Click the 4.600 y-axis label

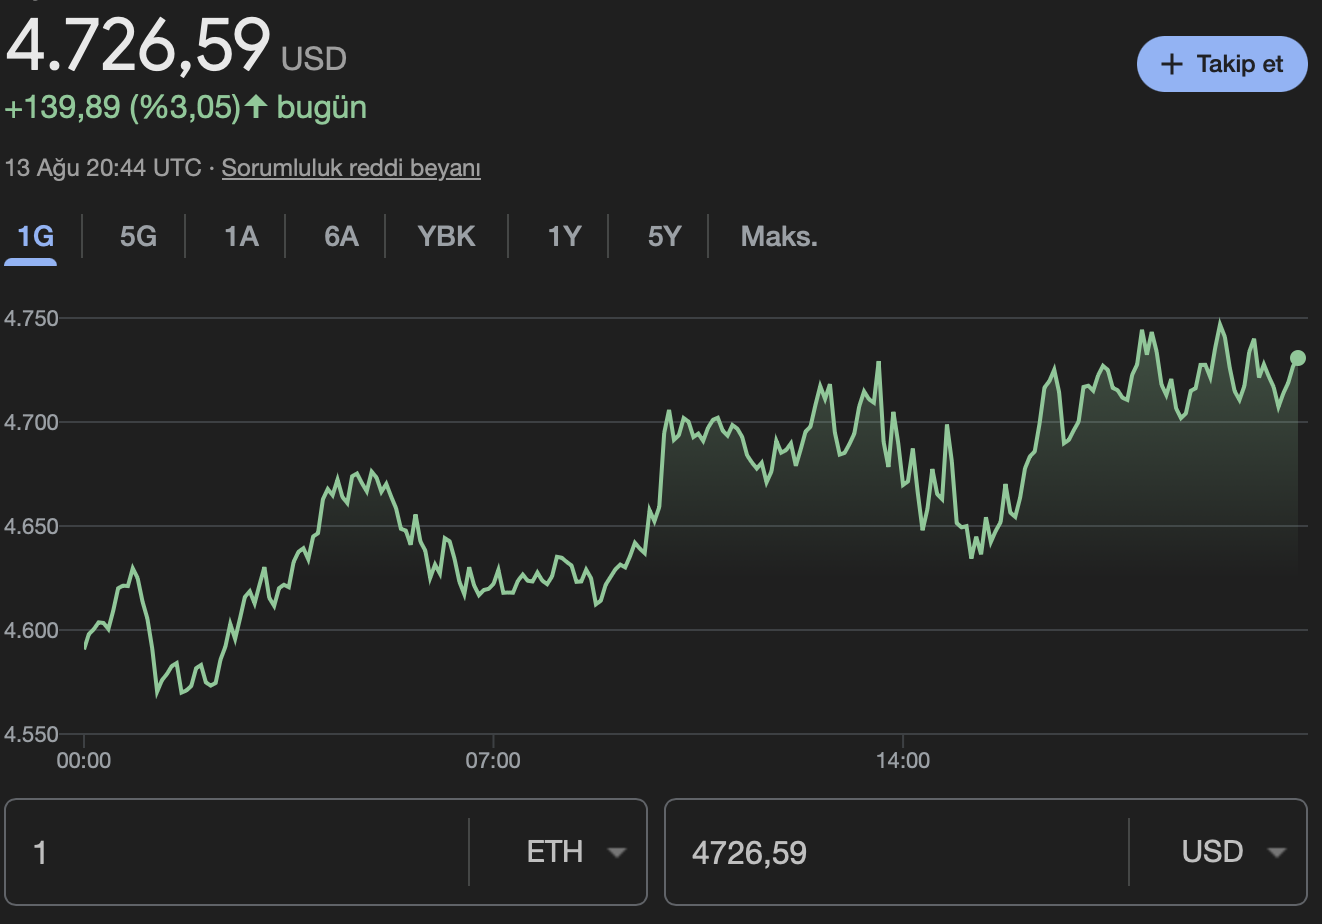coord(31,630)
